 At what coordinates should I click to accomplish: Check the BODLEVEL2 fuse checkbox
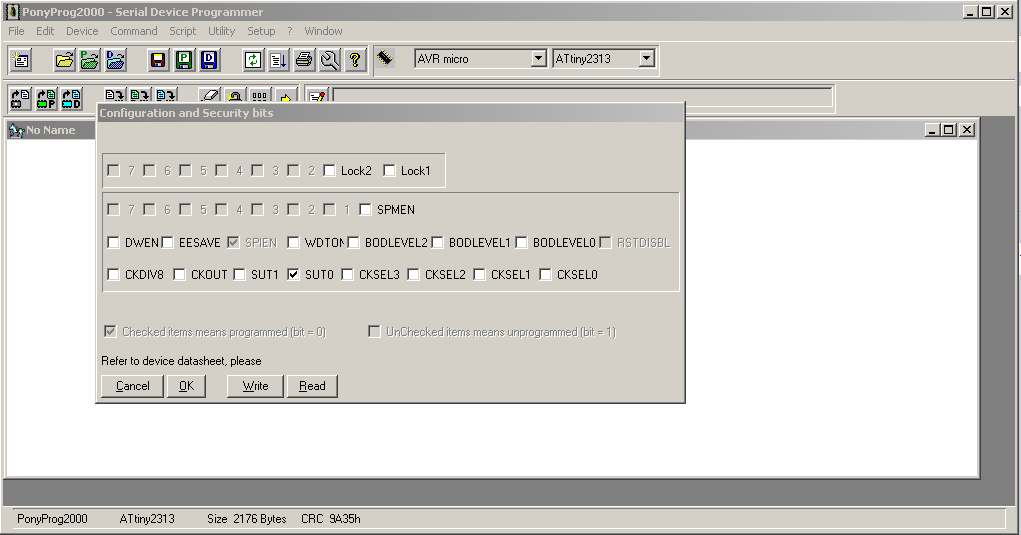354,242
